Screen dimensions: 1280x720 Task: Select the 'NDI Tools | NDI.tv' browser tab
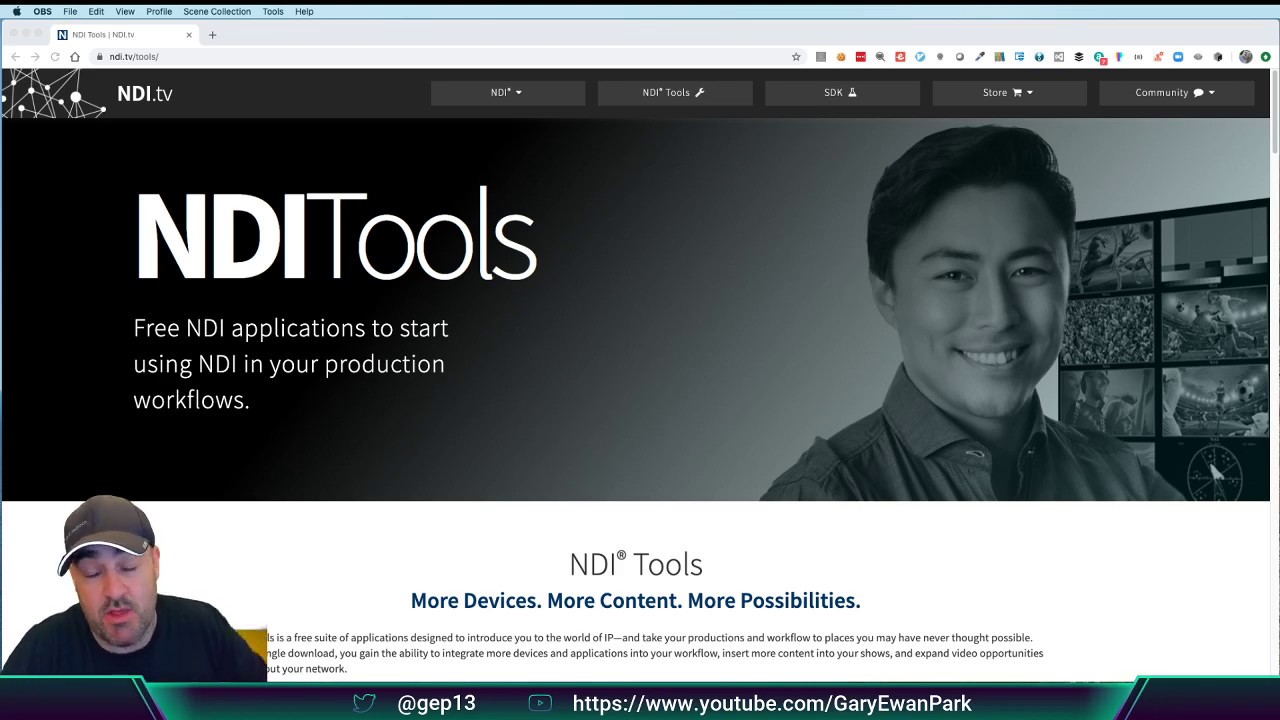pos(125,35)
